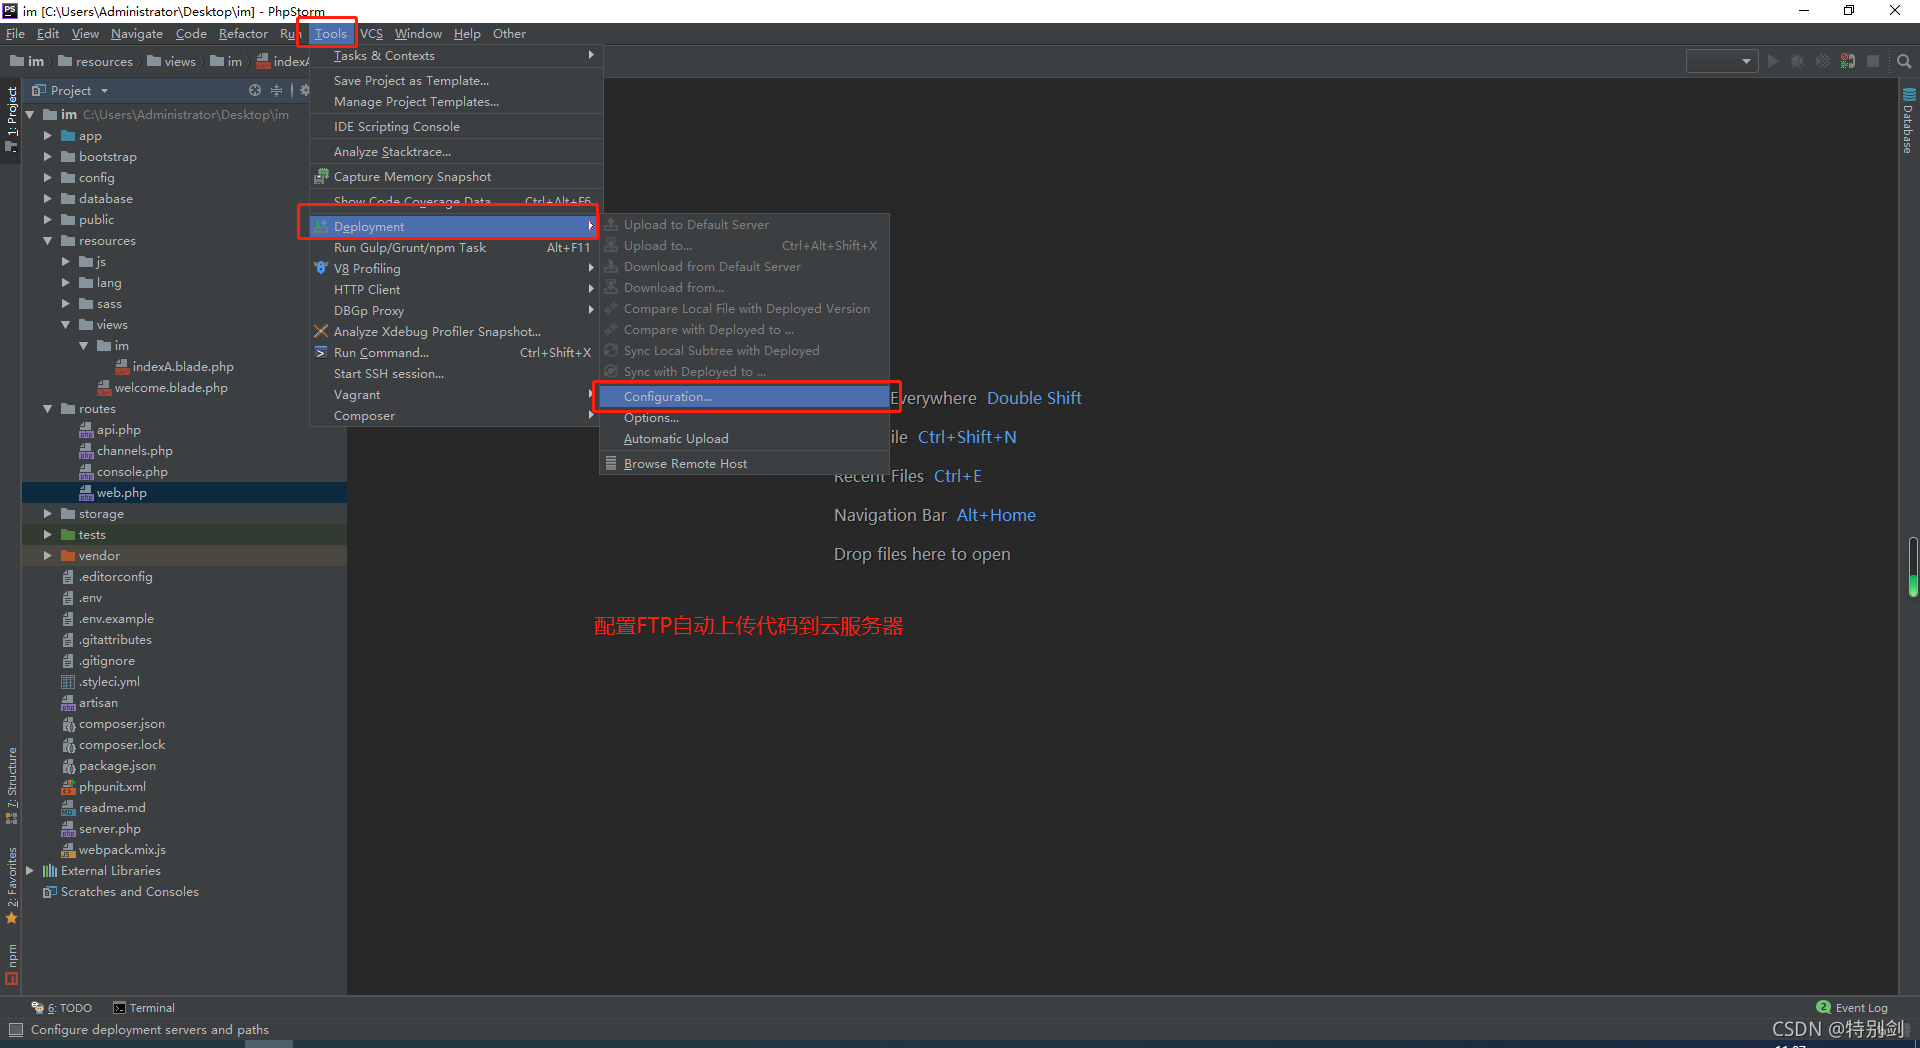Screen dimensions: 1920x1048
Task: Open the Refactor menu
Action: pyautogui.click(x=243, y=34)
